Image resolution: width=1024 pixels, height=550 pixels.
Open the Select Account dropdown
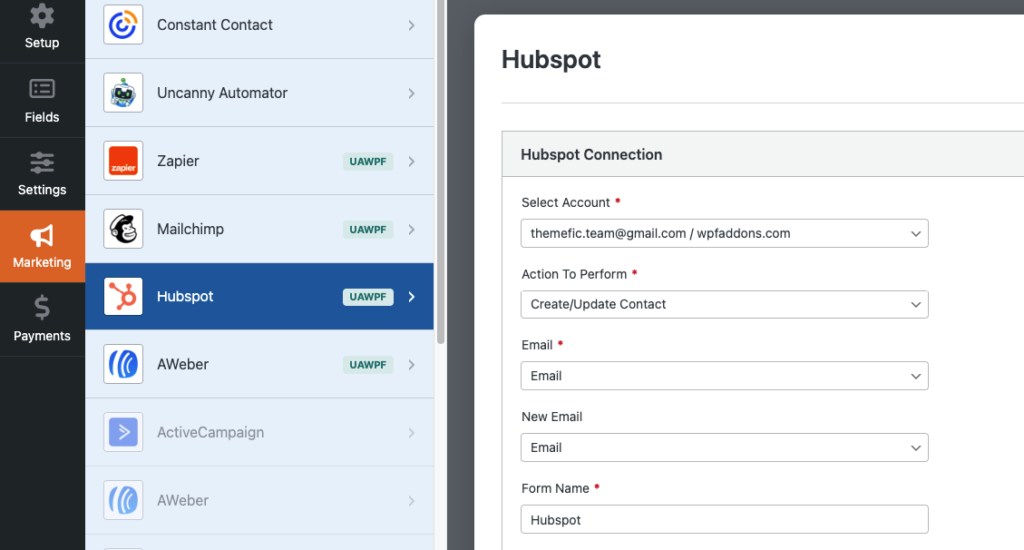click(724, 233)
